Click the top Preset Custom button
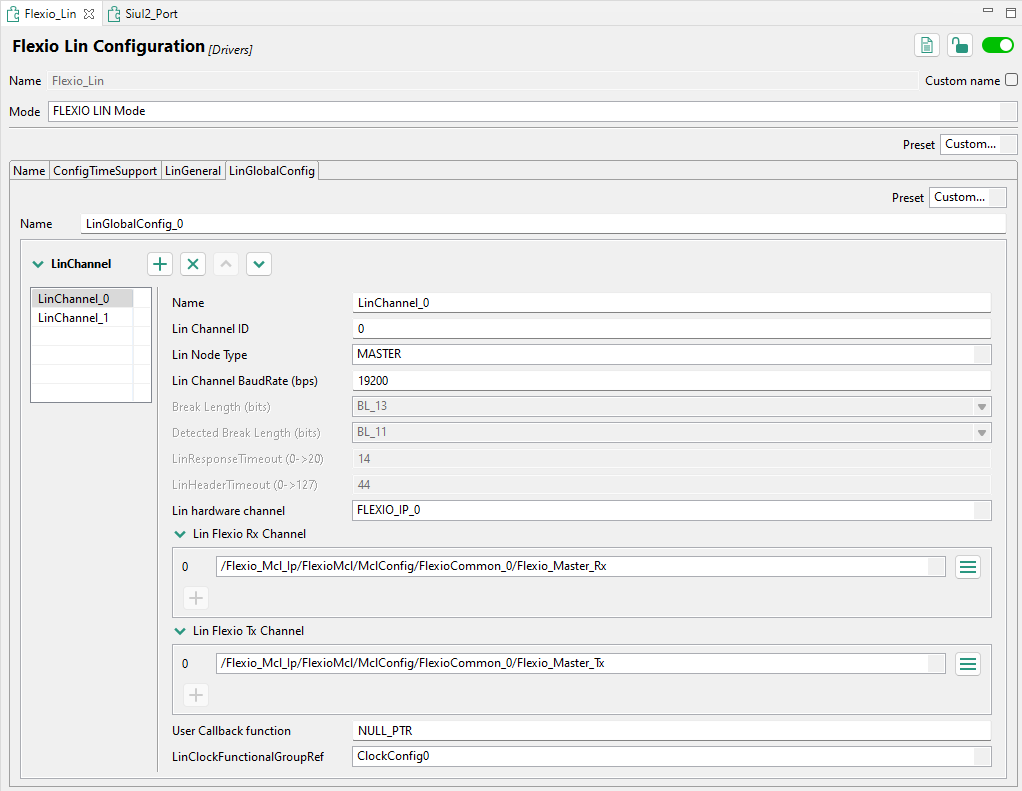Image resolution: width=1022 pixels, height=791 pixels. 978,144
